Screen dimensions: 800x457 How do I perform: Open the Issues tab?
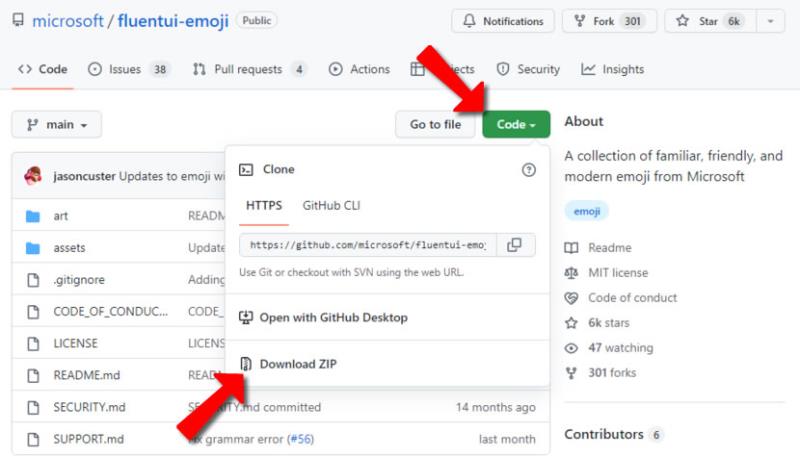[x=129, y=69]
